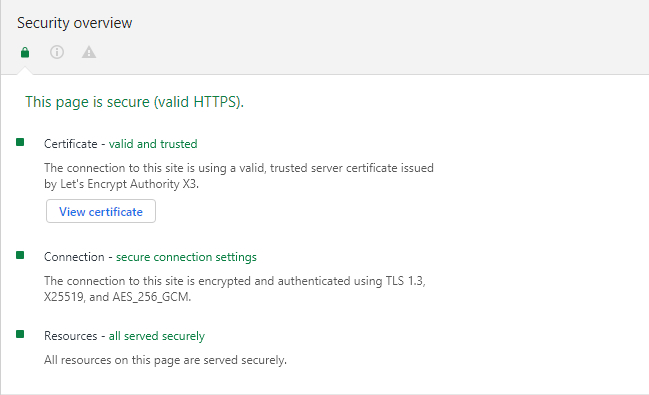Click the 'secure connection settings' status text
This screenshot has width=649, height=395.
186,257
